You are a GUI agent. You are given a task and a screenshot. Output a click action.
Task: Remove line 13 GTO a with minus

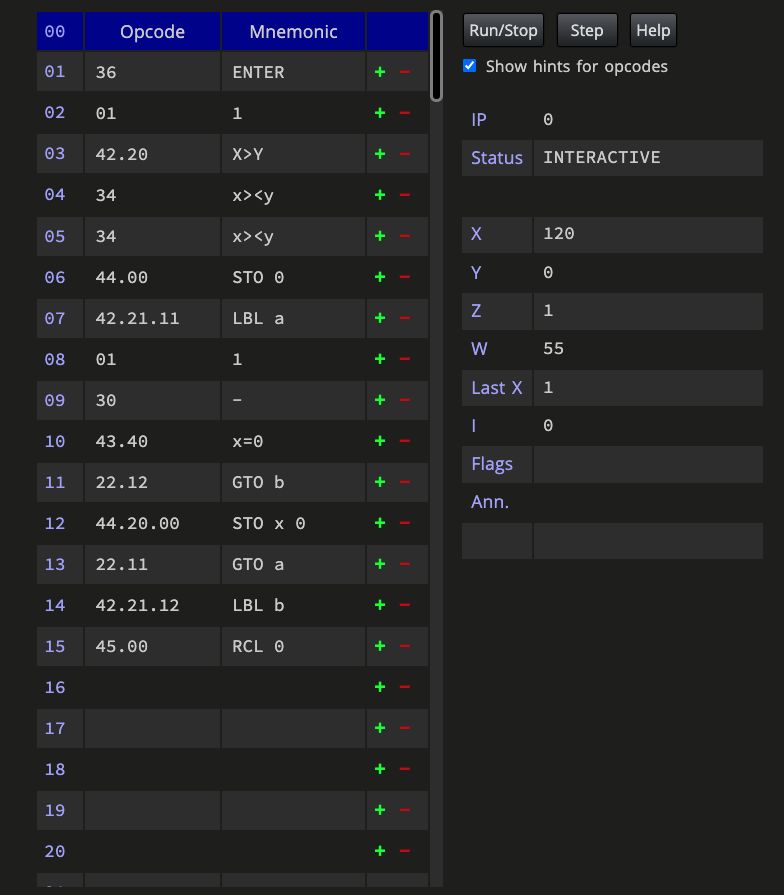pyautogui.click(x=405, y=564)
